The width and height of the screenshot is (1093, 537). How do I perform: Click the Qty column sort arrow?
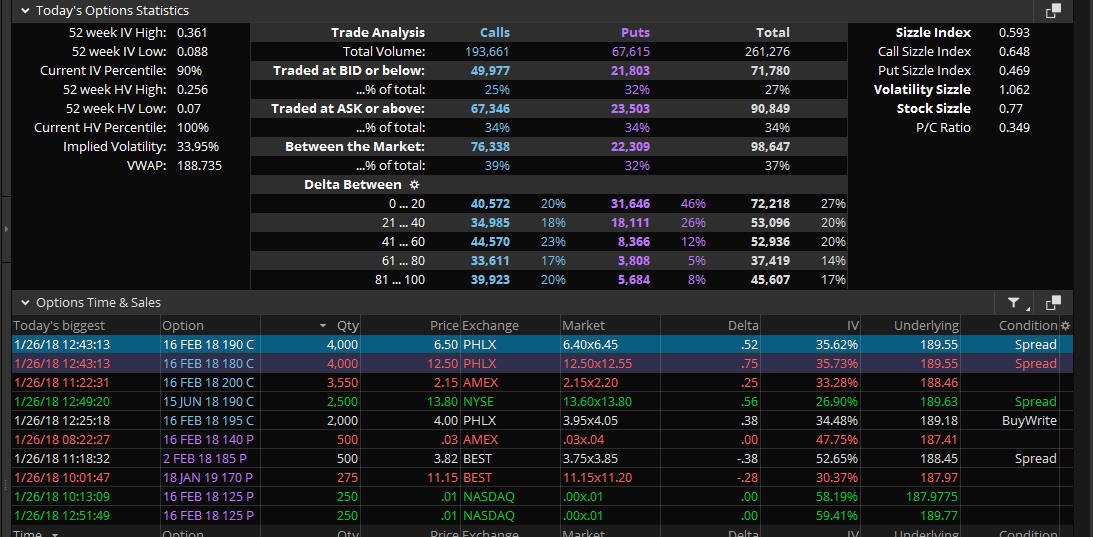tap(322, 326)
